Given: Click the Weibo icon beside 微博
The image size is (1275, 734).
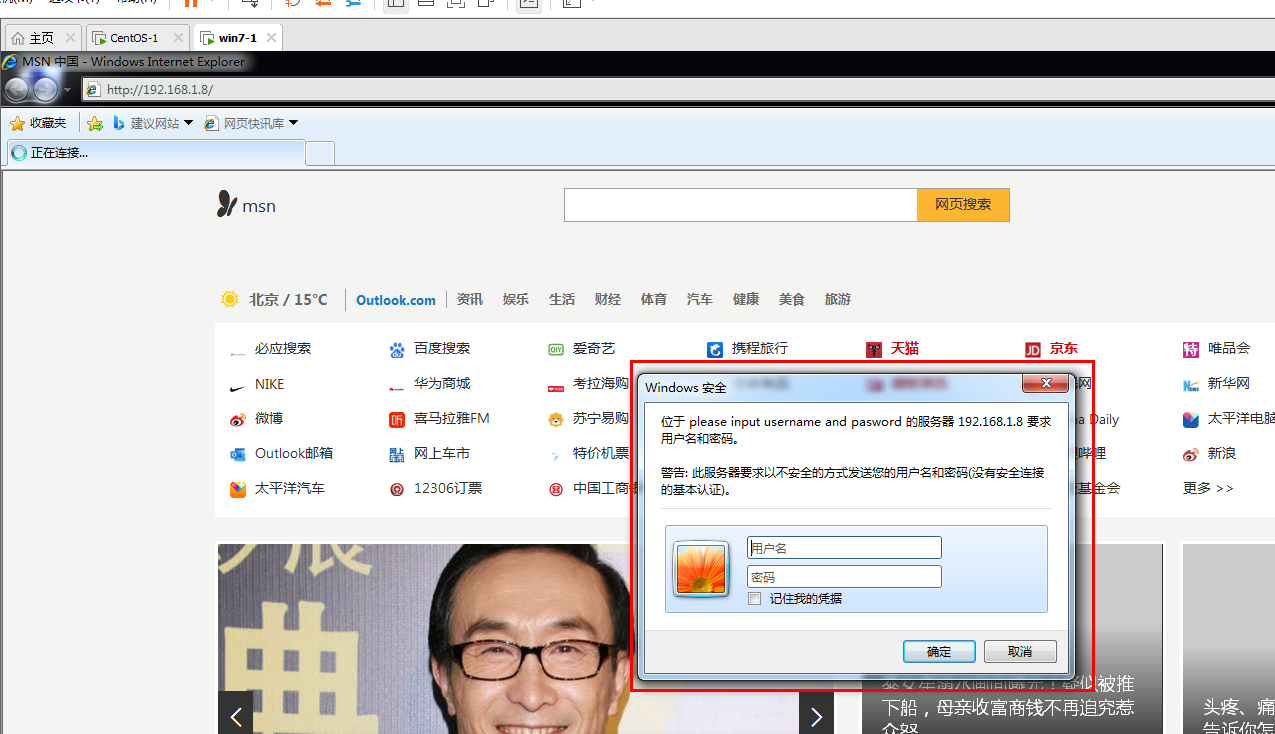Looking at the screenshot, I should pos(238,420).
